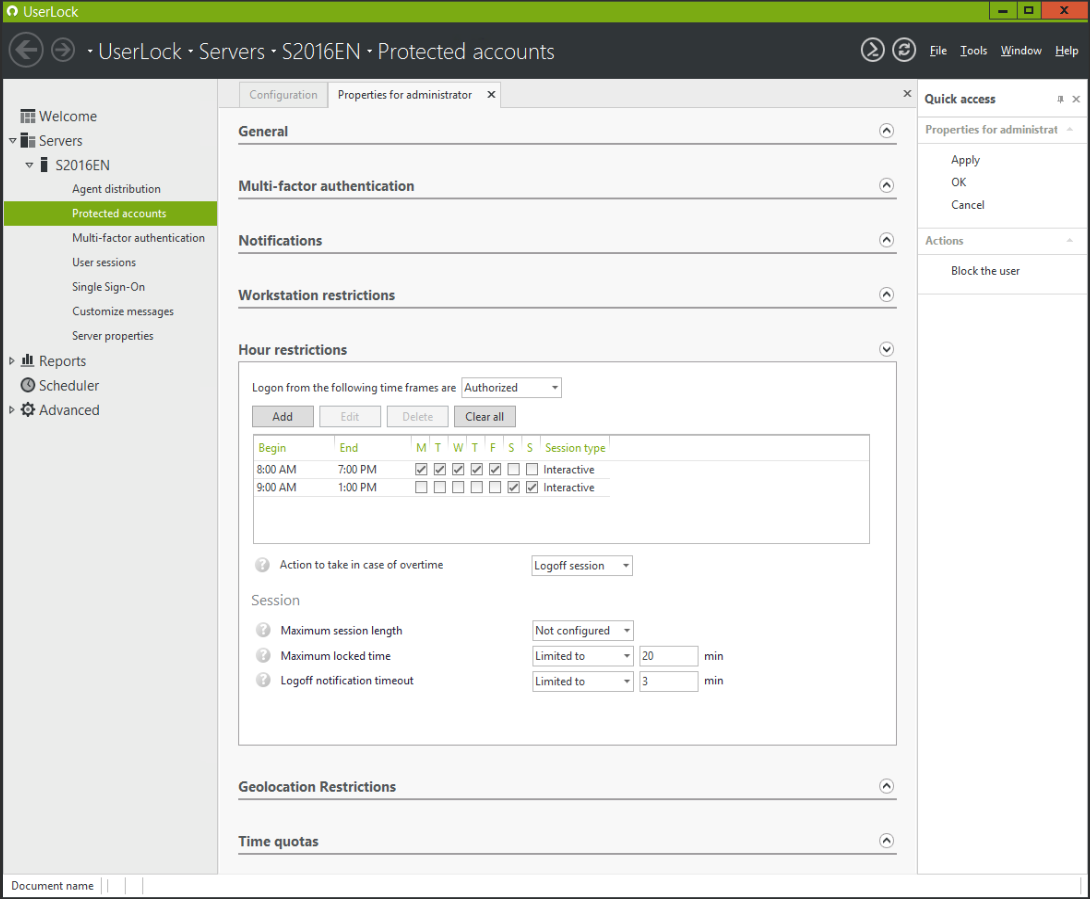Screen dimensions: 1090x899
Task: Select Agent distribution in sidebar
Action: click(x=116, y=188)
